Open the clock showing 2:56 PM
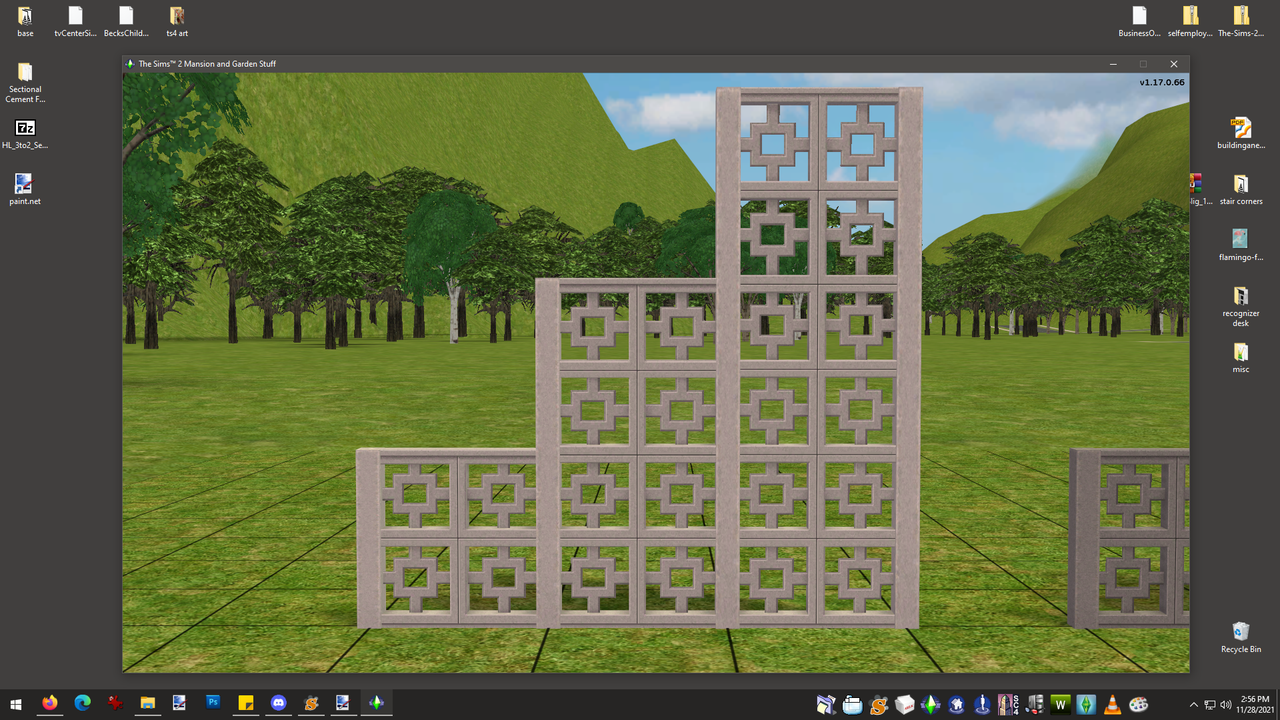1280x720 pixels. pyautogui.click(x=1254, y=704)
